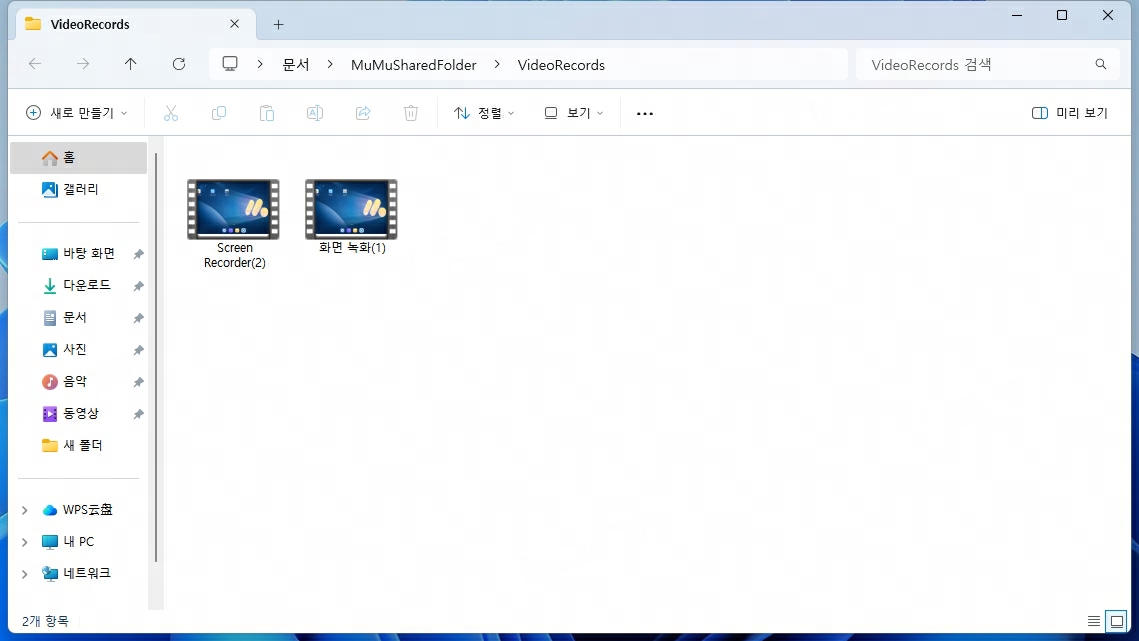
Task: Refresh the VideoRecords folder view
Action: 179,64
